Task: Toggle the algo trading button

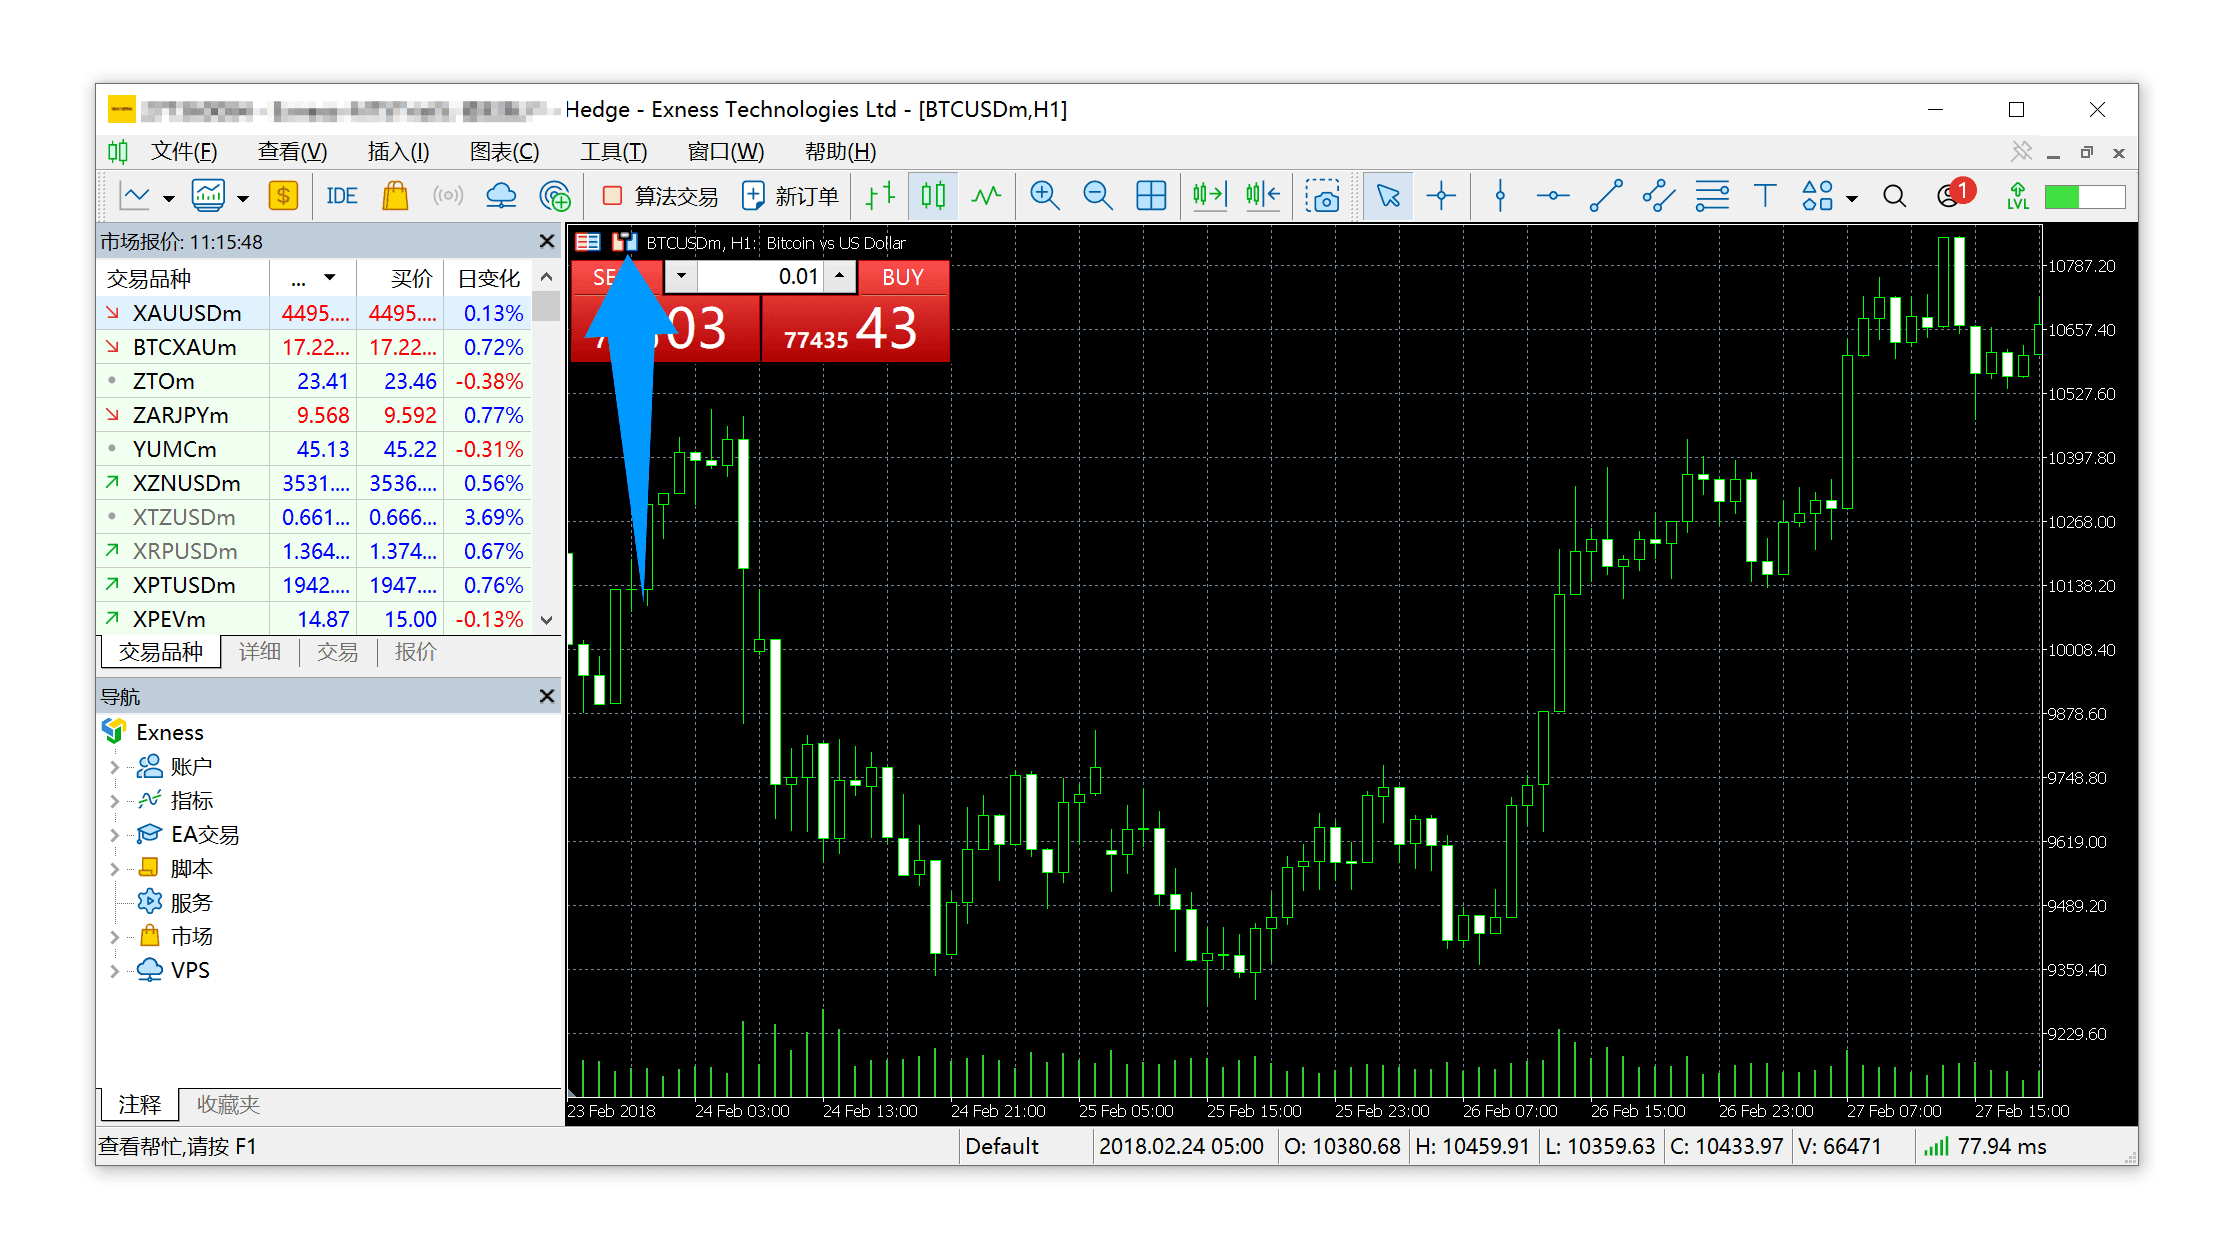Action: point(660,196)
